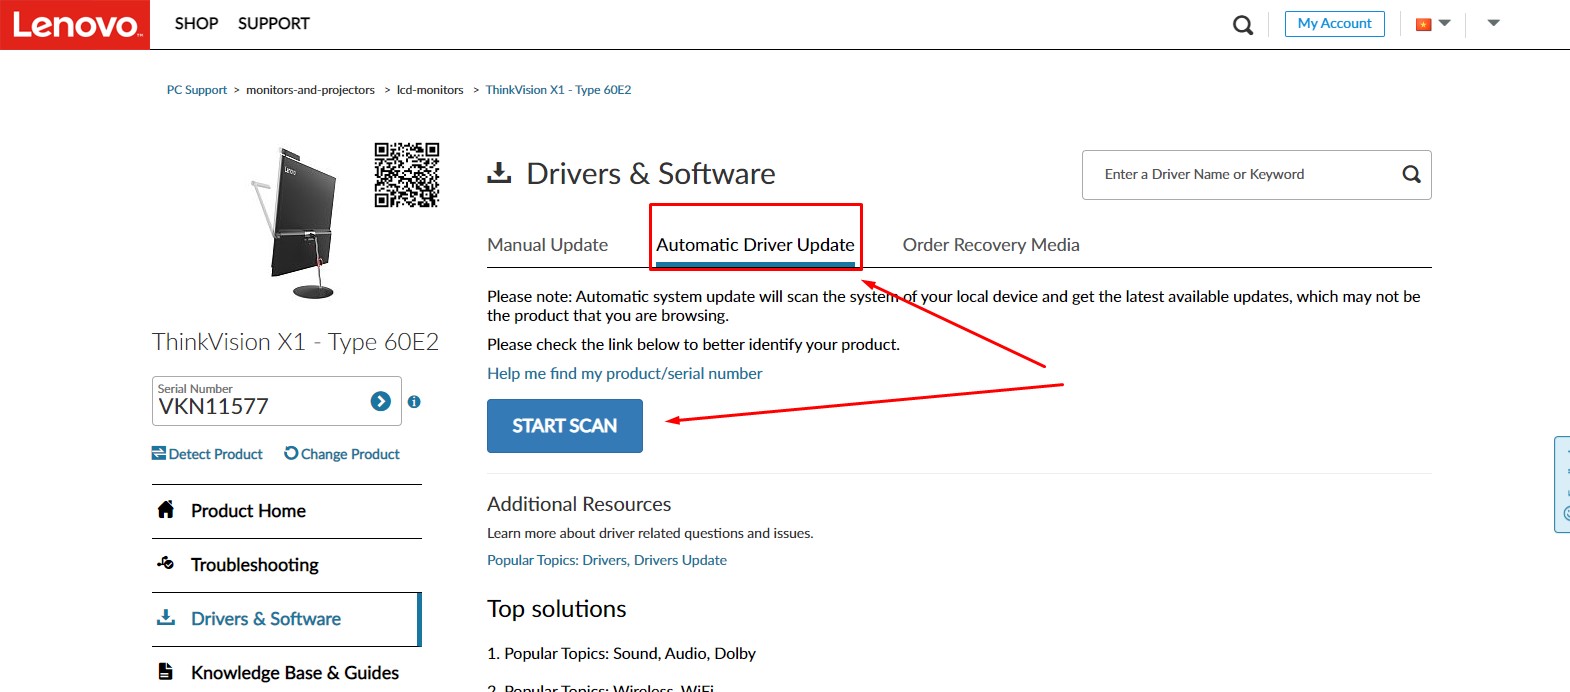The height and width of the screenshot is (692, 1570).
Task: Click the QR code image
Action: point(406,175)
